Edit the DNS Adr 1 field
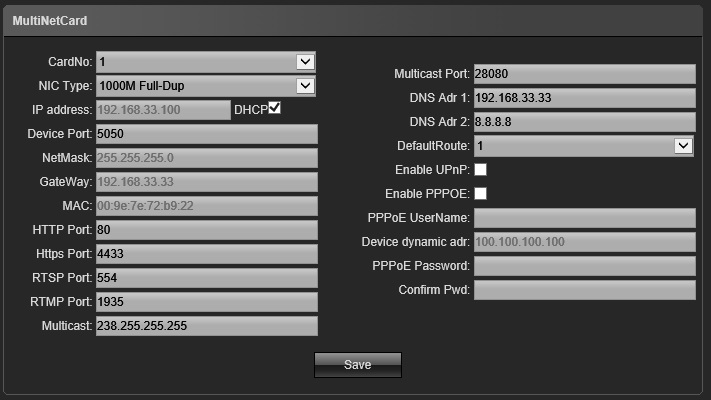 (x=585, y=98)
